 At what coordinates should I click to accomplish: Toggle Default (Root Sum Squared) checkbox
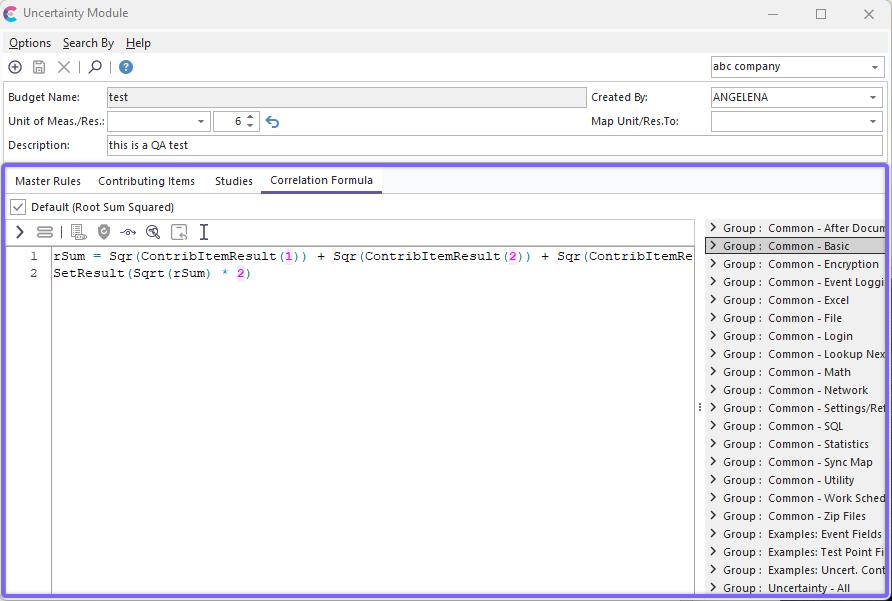(18, 207)
